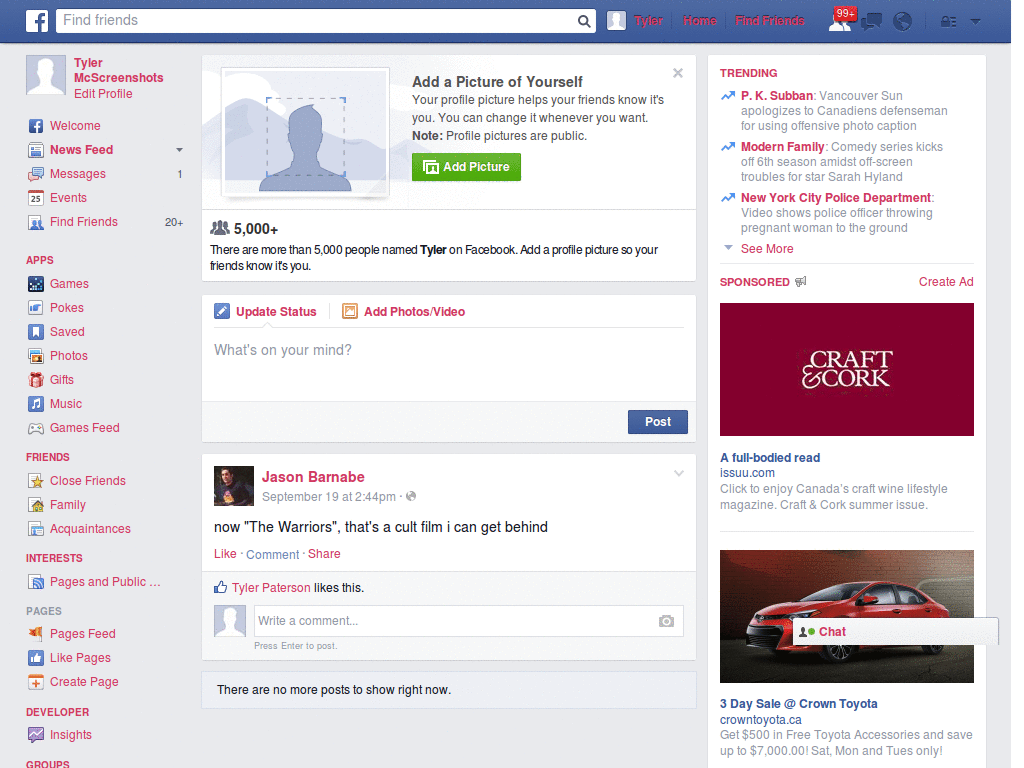Image resolution: width=1024 pixels, height=768 pixels.
Task: Click Edit Profile link
Action: [103, 94]
